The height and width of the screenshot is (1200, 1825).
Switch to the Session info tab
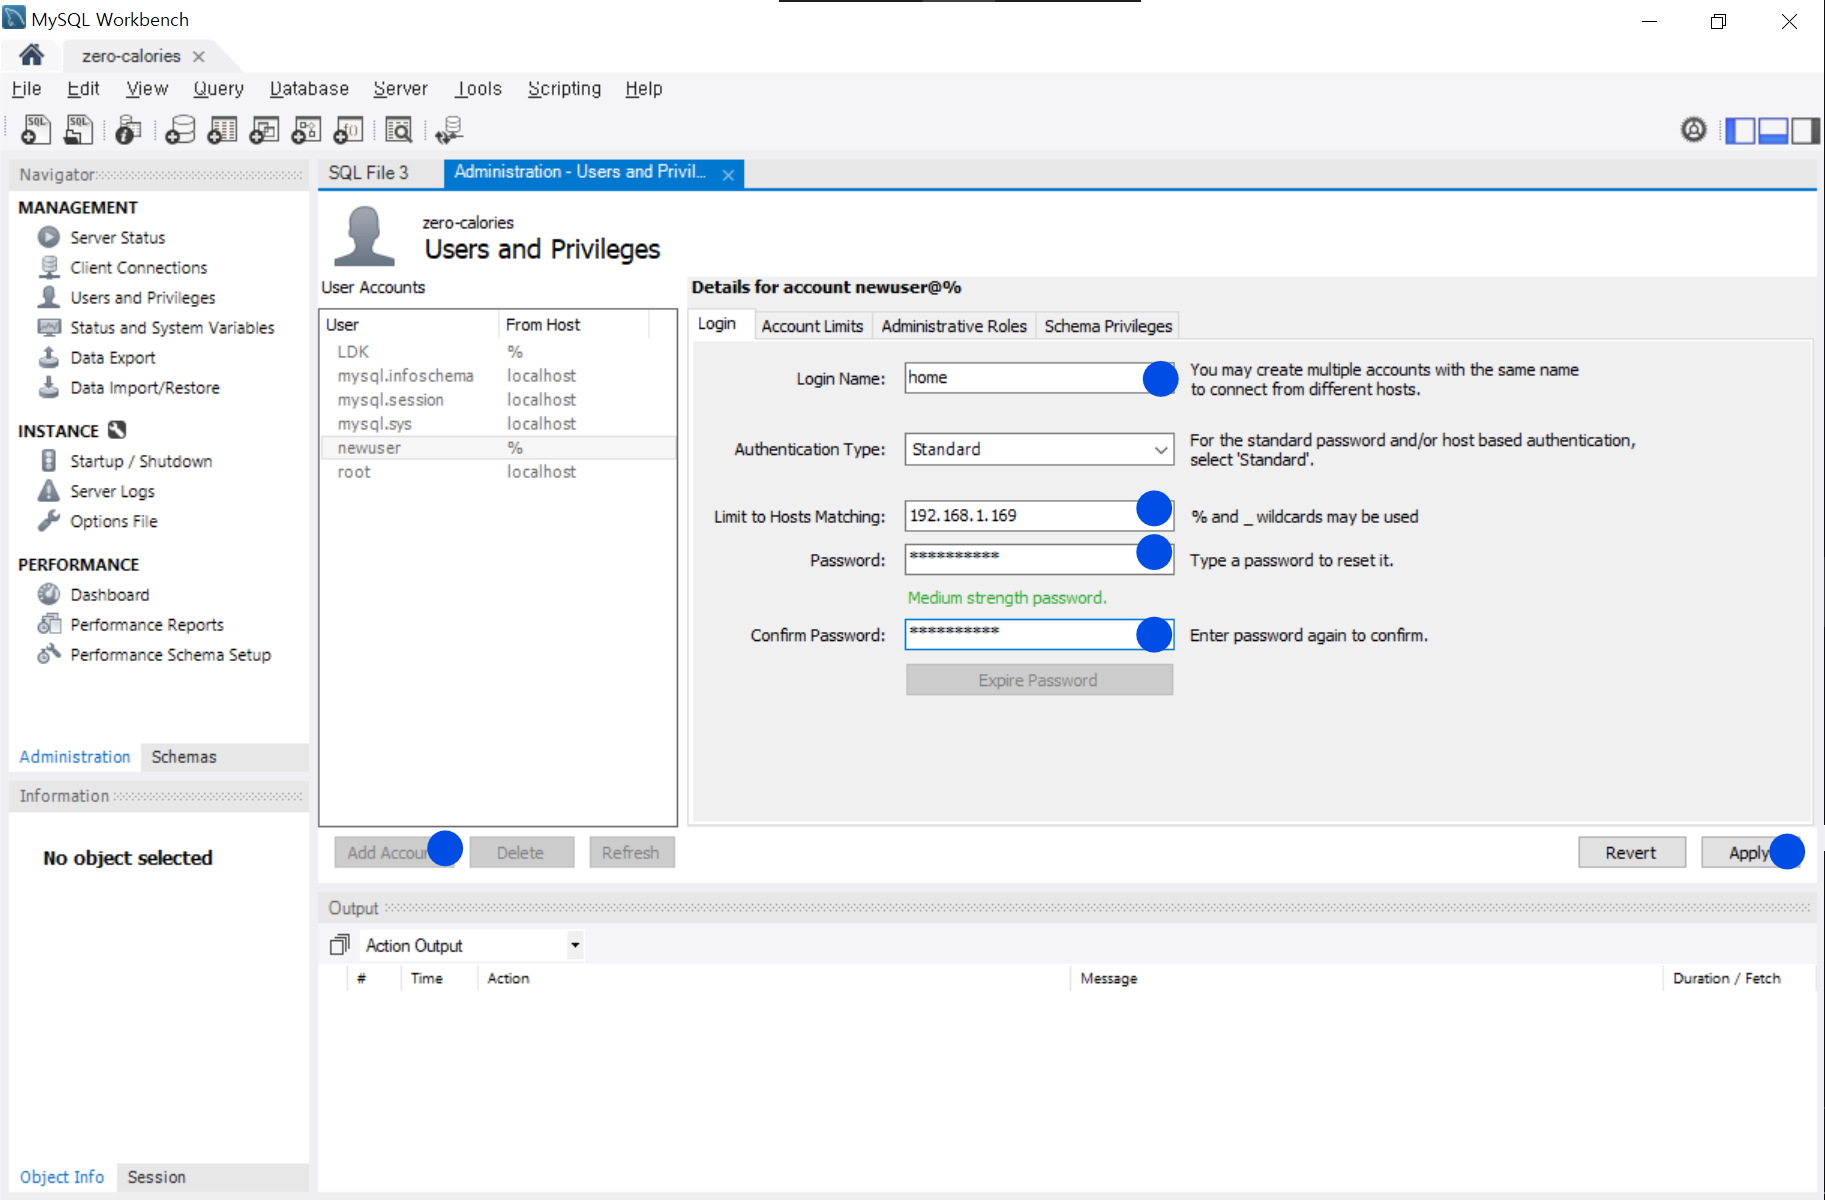pyautogui.click(x=156, y=1177)
